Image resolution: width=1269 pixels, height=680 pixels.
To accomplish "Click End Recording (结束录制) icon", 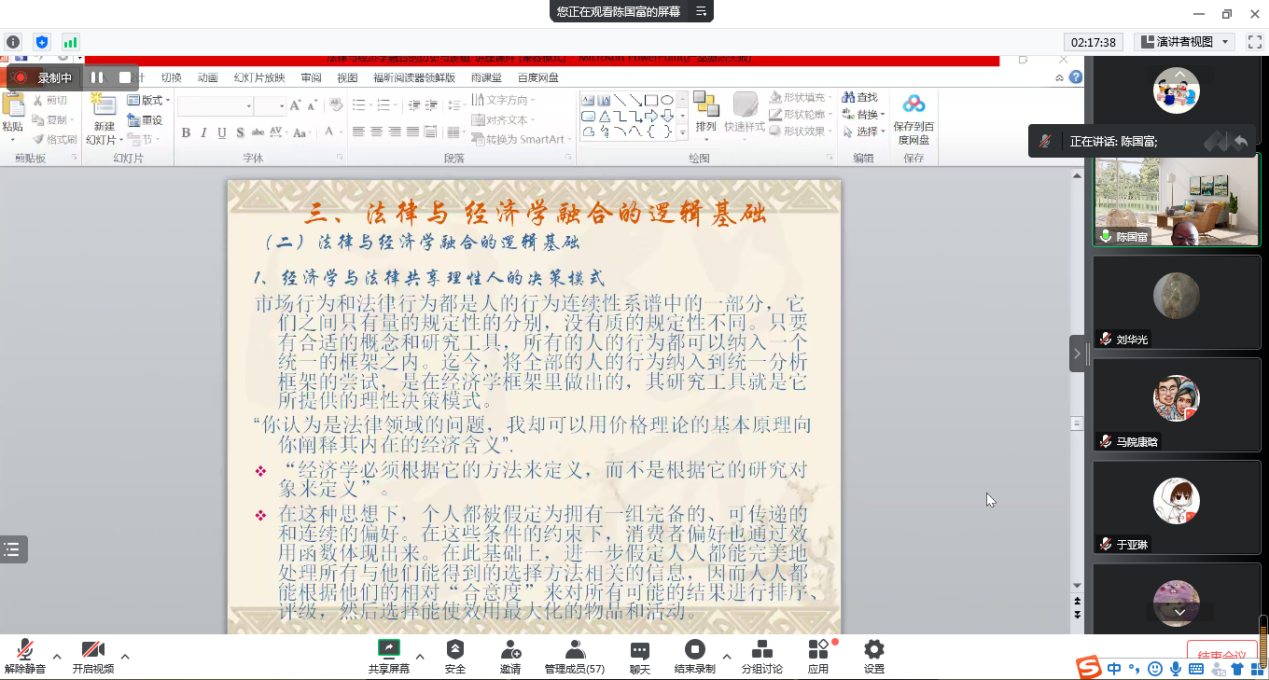I will (x=694, y=655).
